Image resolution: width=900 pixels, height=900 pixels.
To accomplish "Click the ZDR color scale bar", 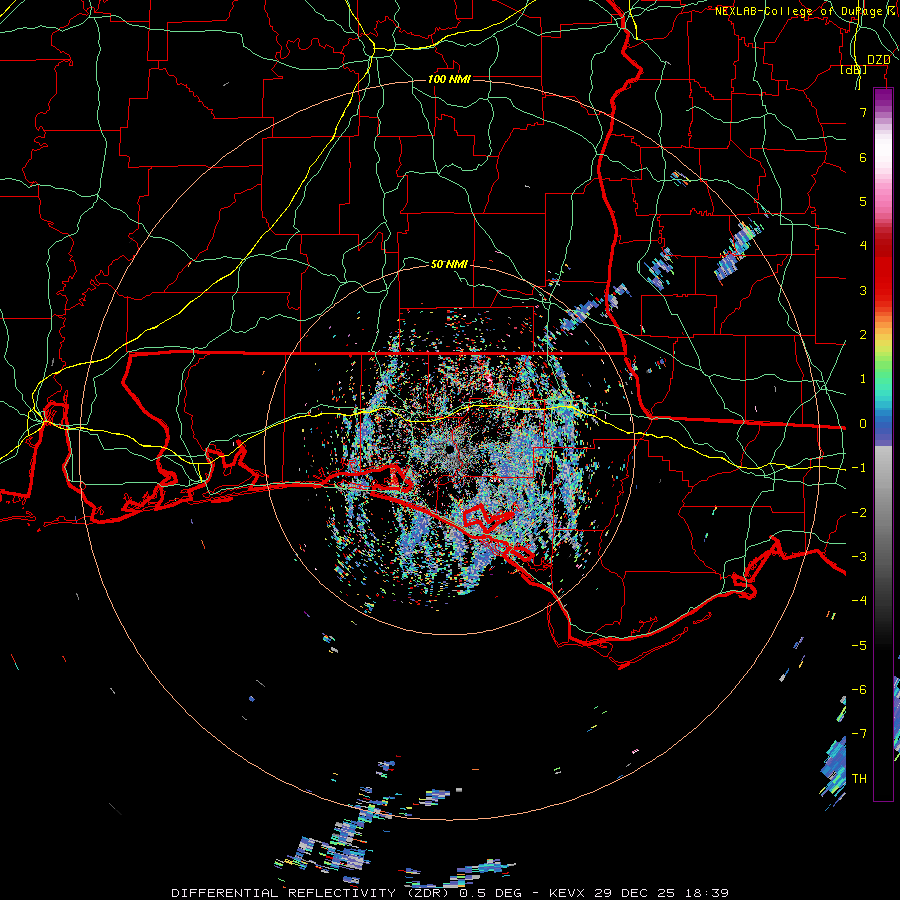I will [x=883, y=444].
